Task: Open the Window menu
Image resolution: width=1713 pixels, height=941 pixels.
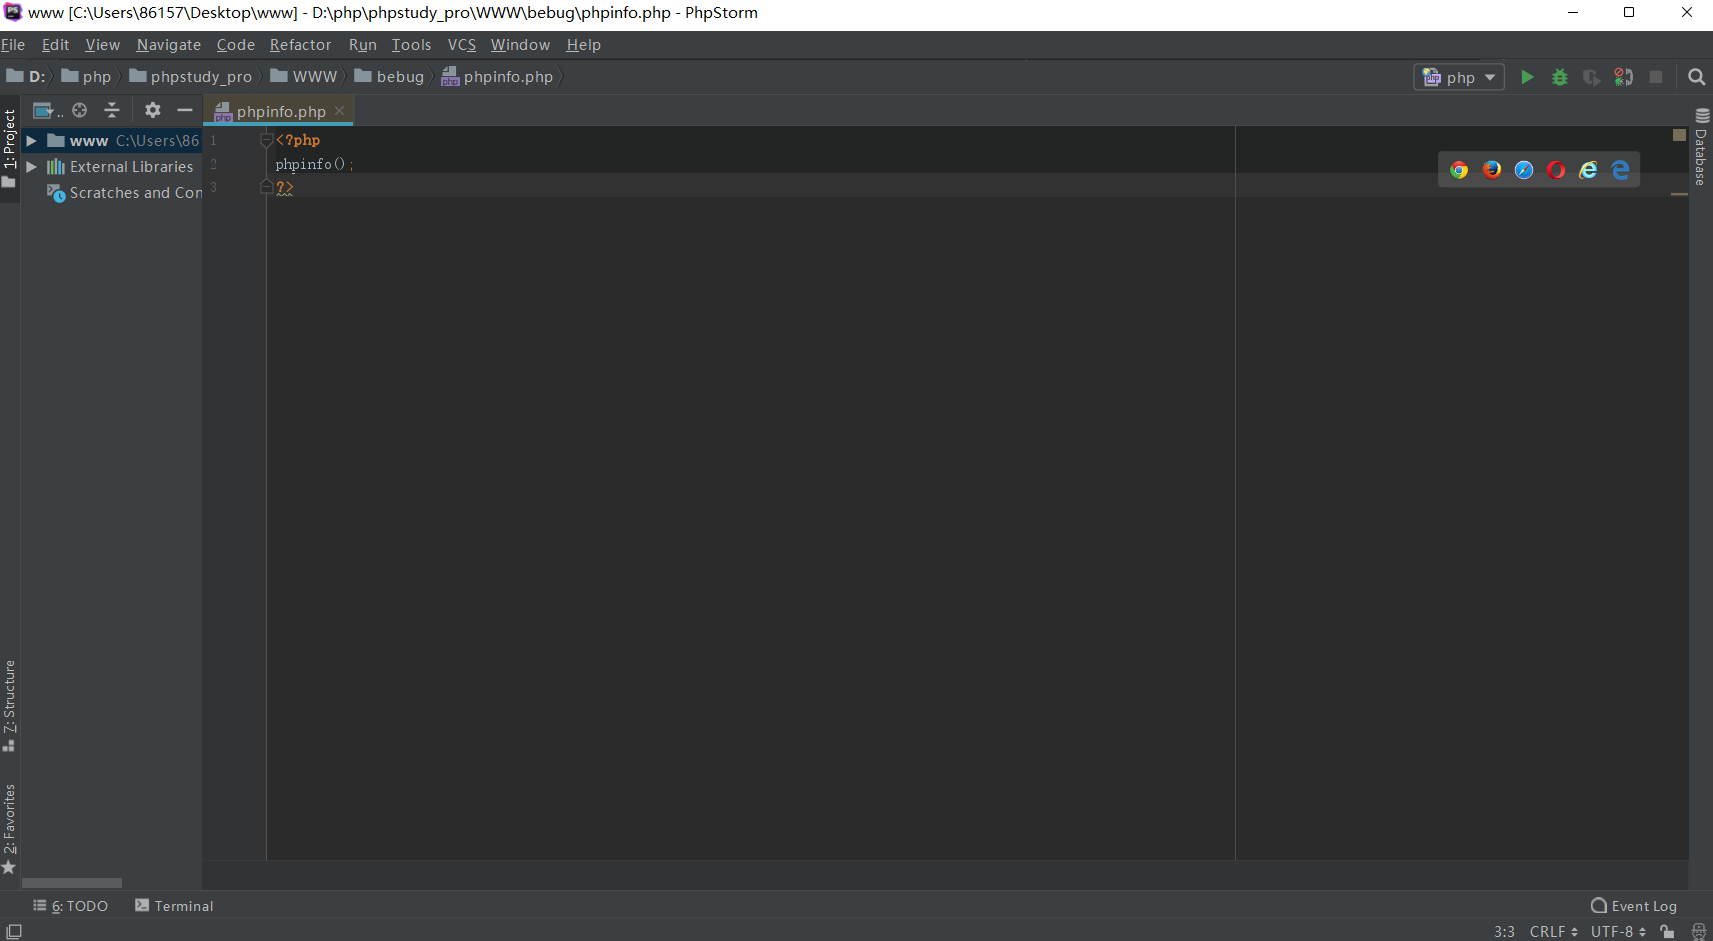Action: (x=520, y=45)
